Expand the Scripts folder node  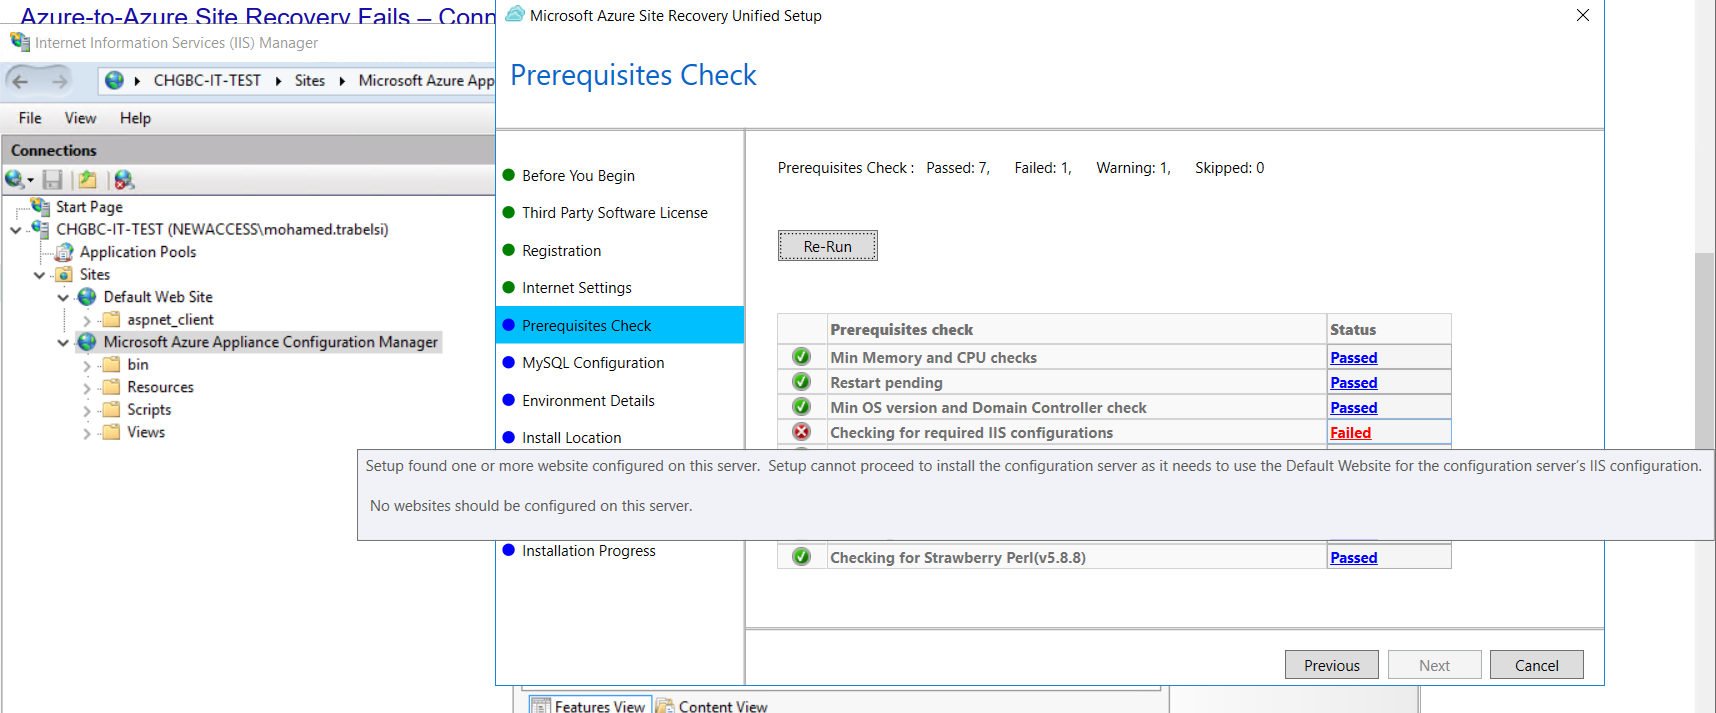coord(87,411)
